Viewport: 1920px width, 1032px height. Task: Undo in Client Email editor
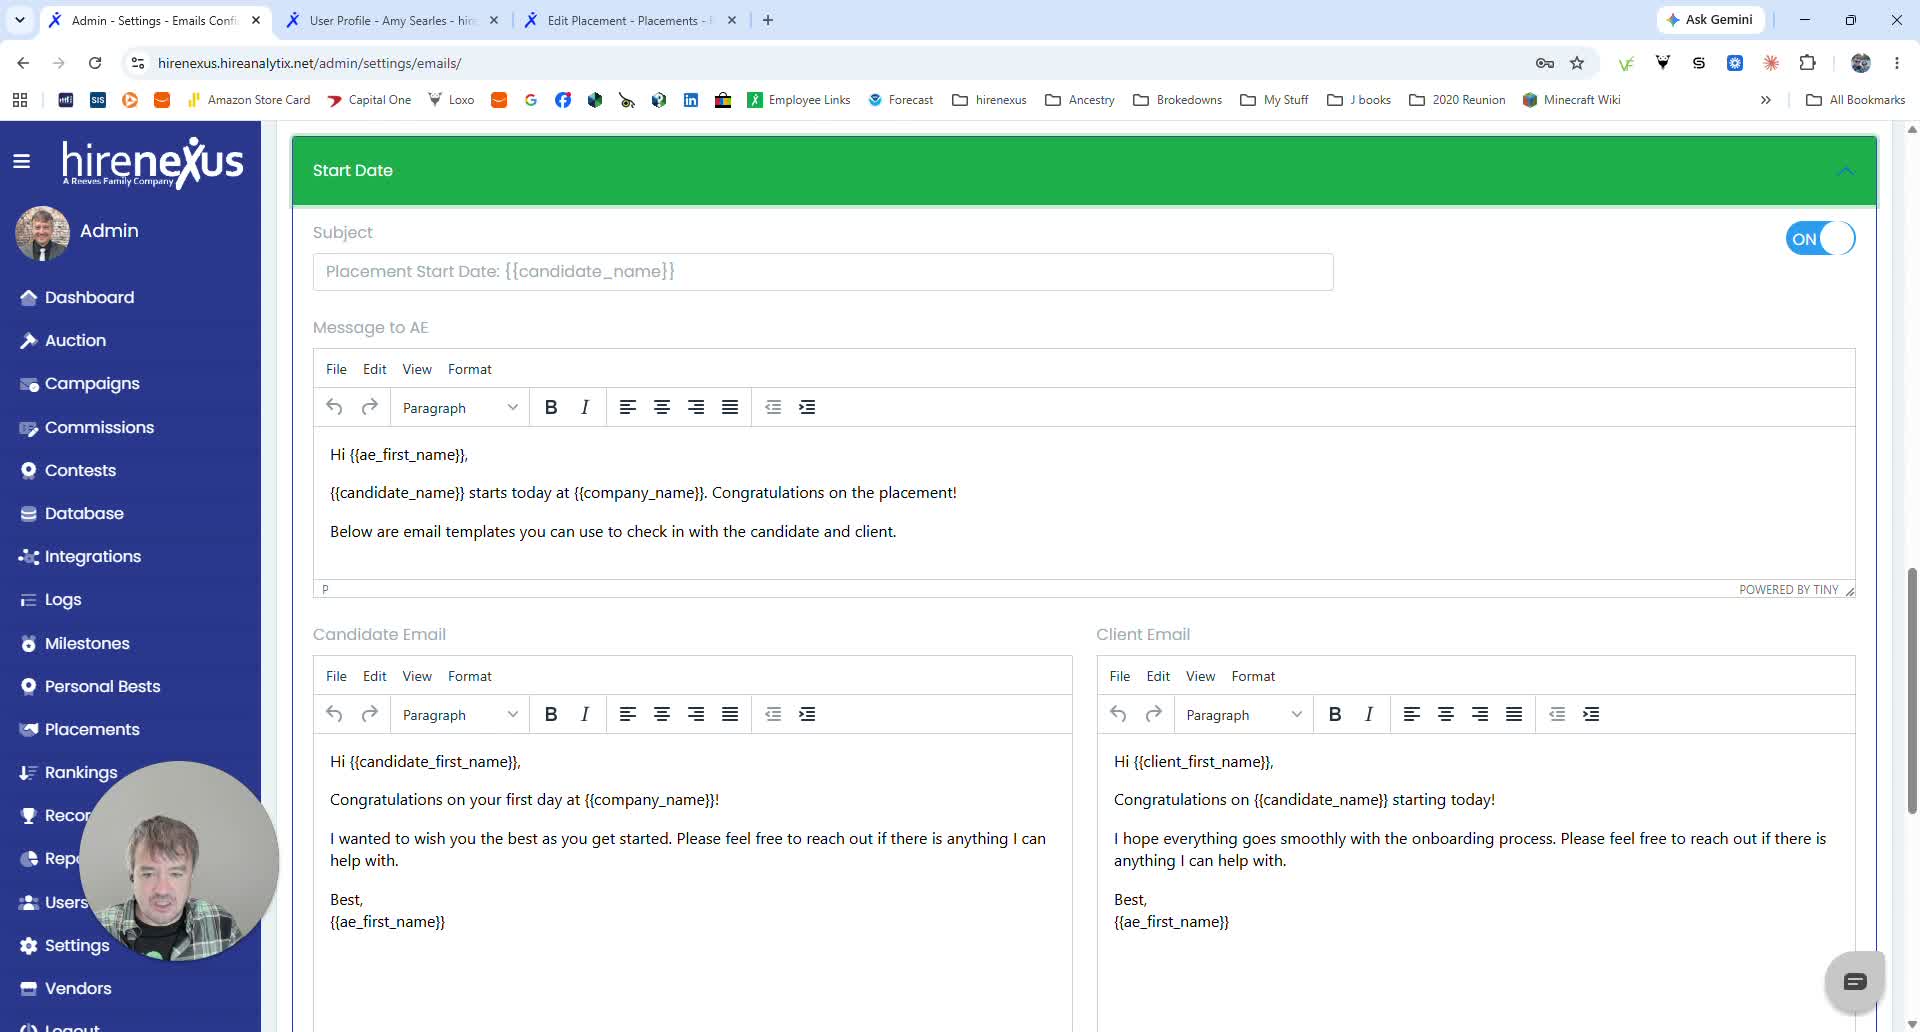click(x=1119, y=714)
